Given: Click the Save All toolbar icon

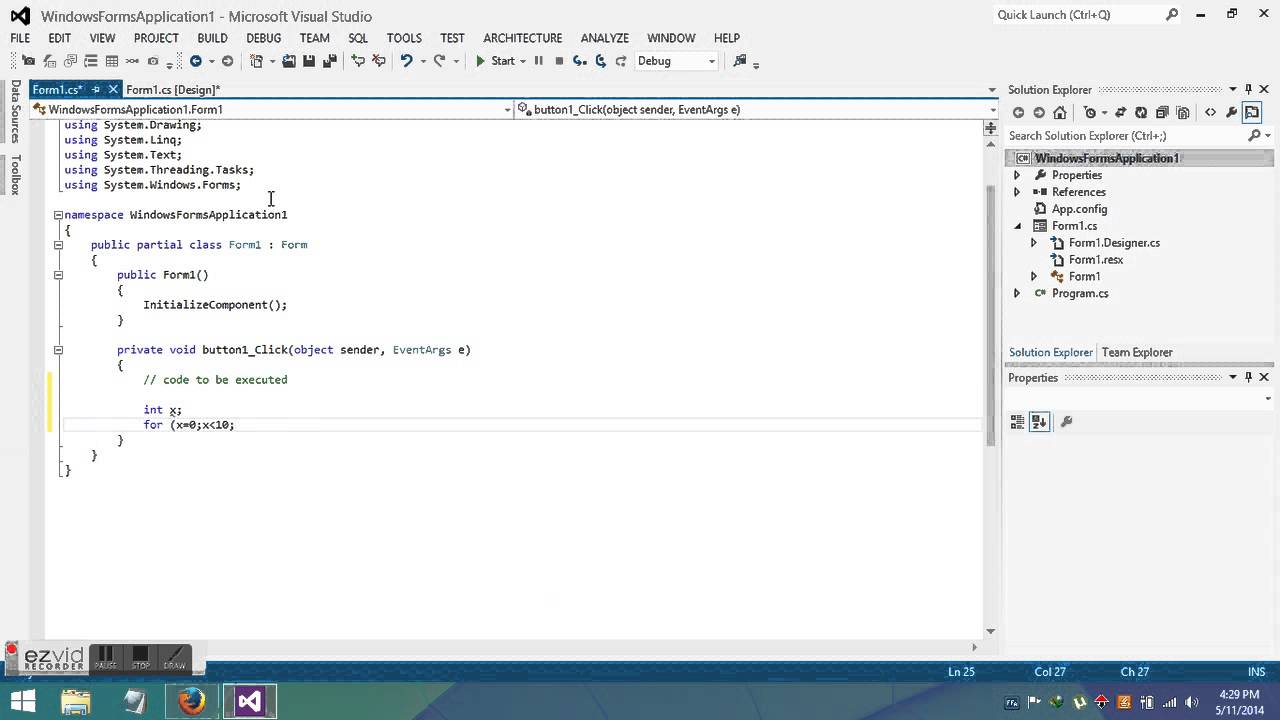Looking at the screenshot, I should tap(329, 61).
